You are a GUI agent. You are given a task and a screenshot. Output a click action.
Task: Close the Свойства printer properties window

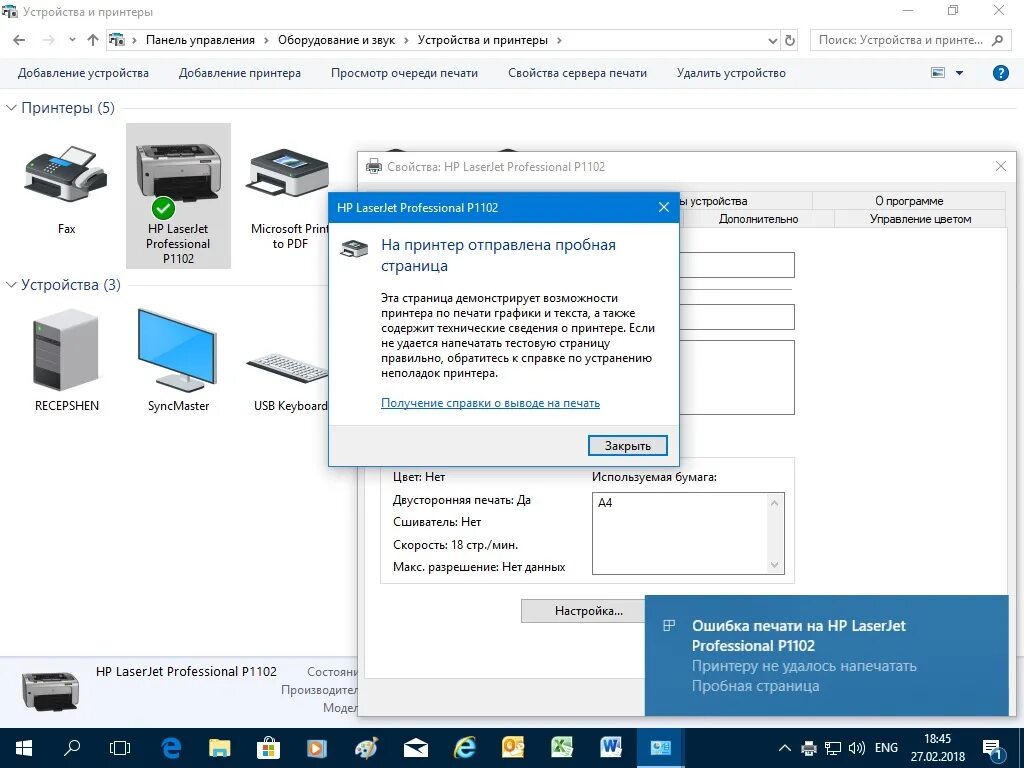pos(1000,167)
